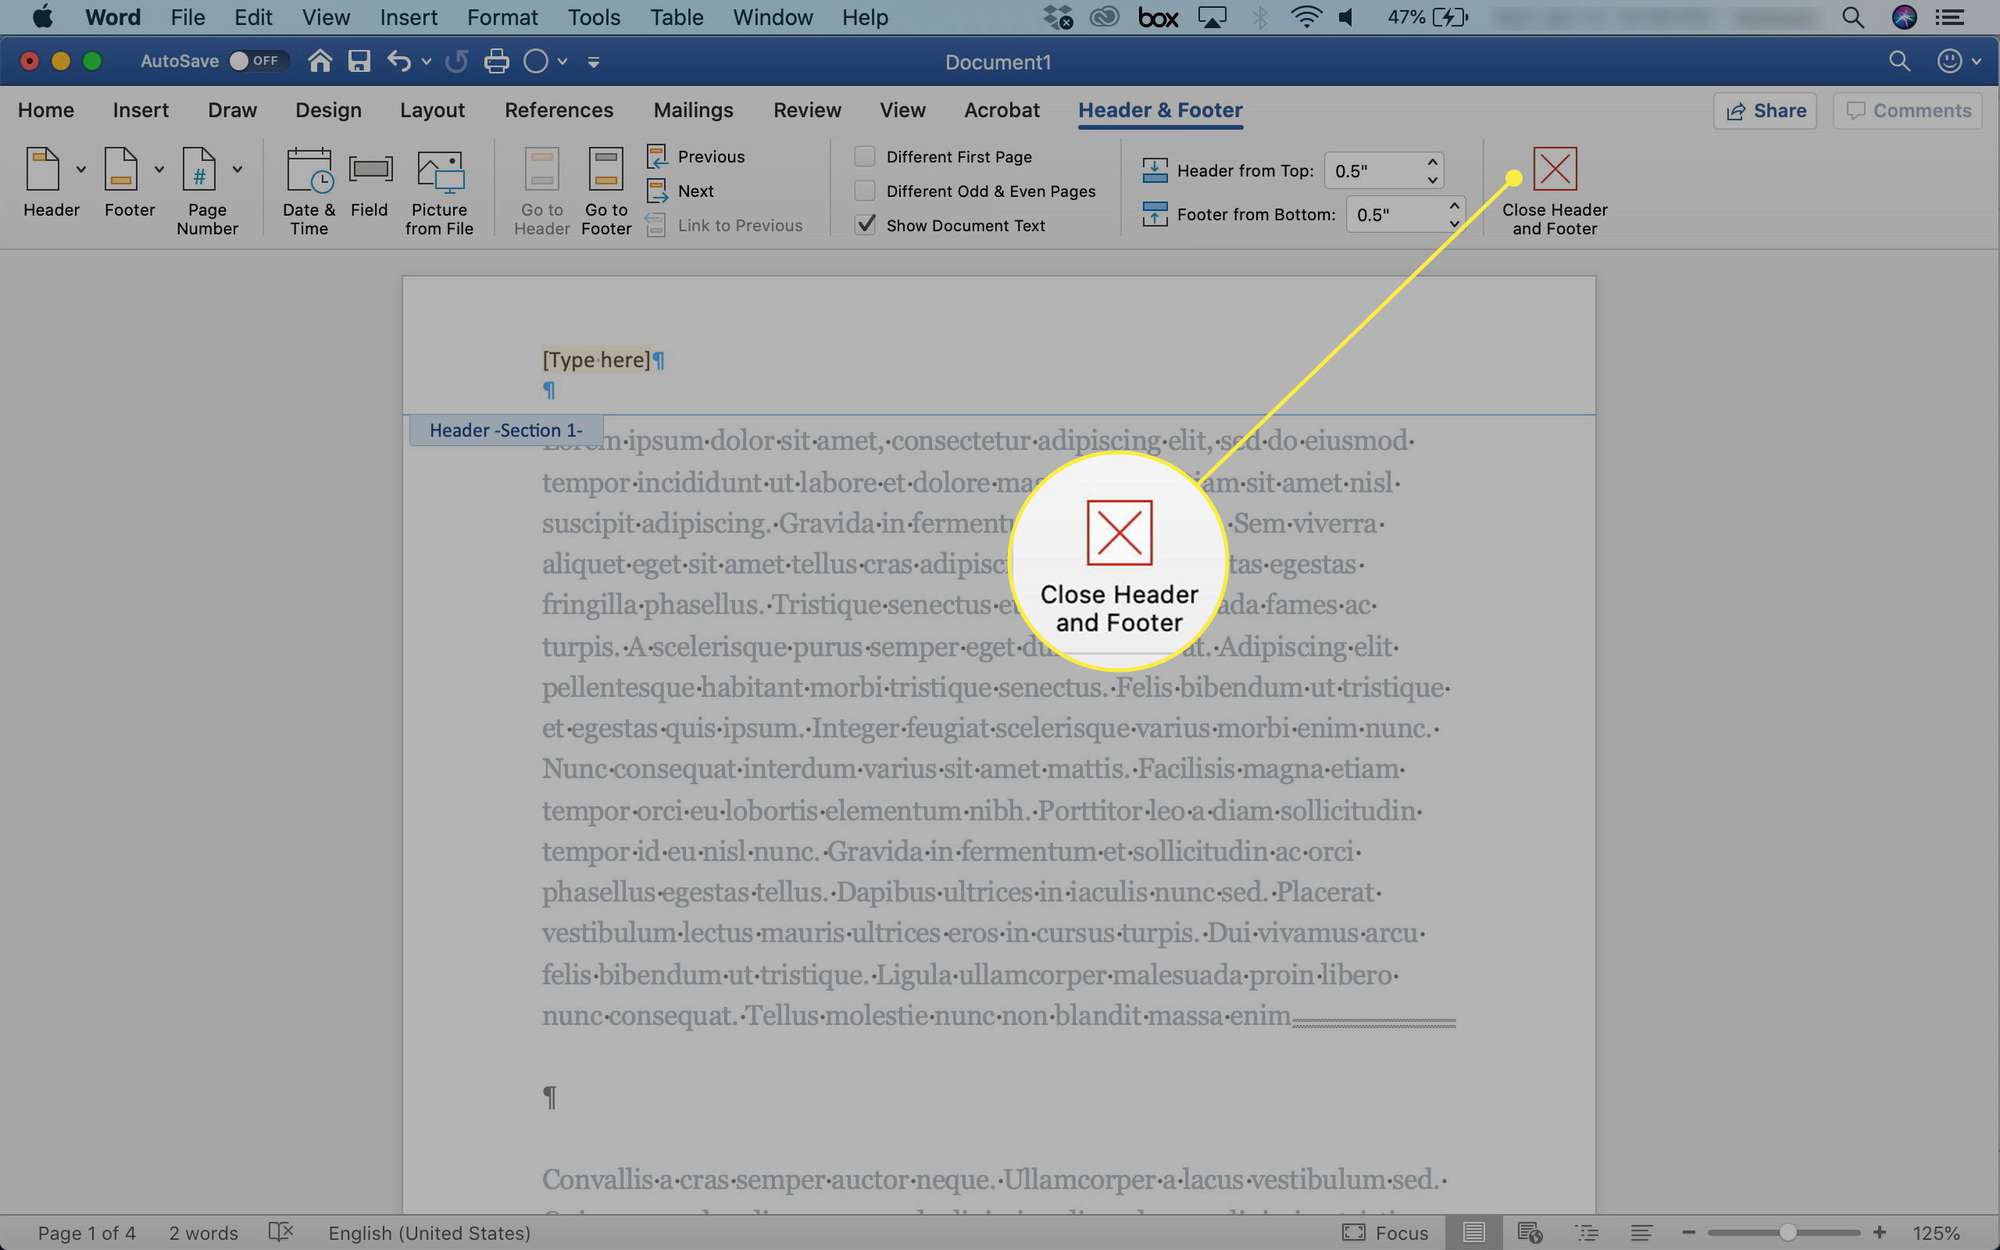Viewport: 2000px width, 1250px height.
Task: Click Link to Previous
Action: [724, 226]
